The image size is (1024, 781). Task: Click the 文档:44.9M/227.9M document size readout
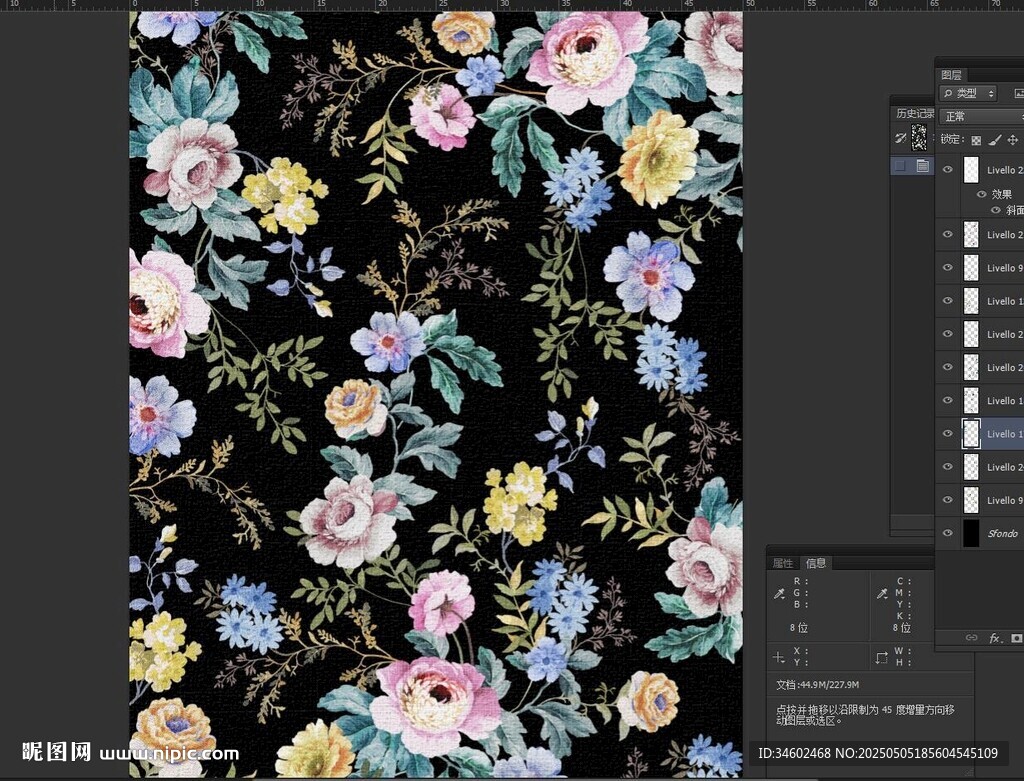(x=818, y=684)
